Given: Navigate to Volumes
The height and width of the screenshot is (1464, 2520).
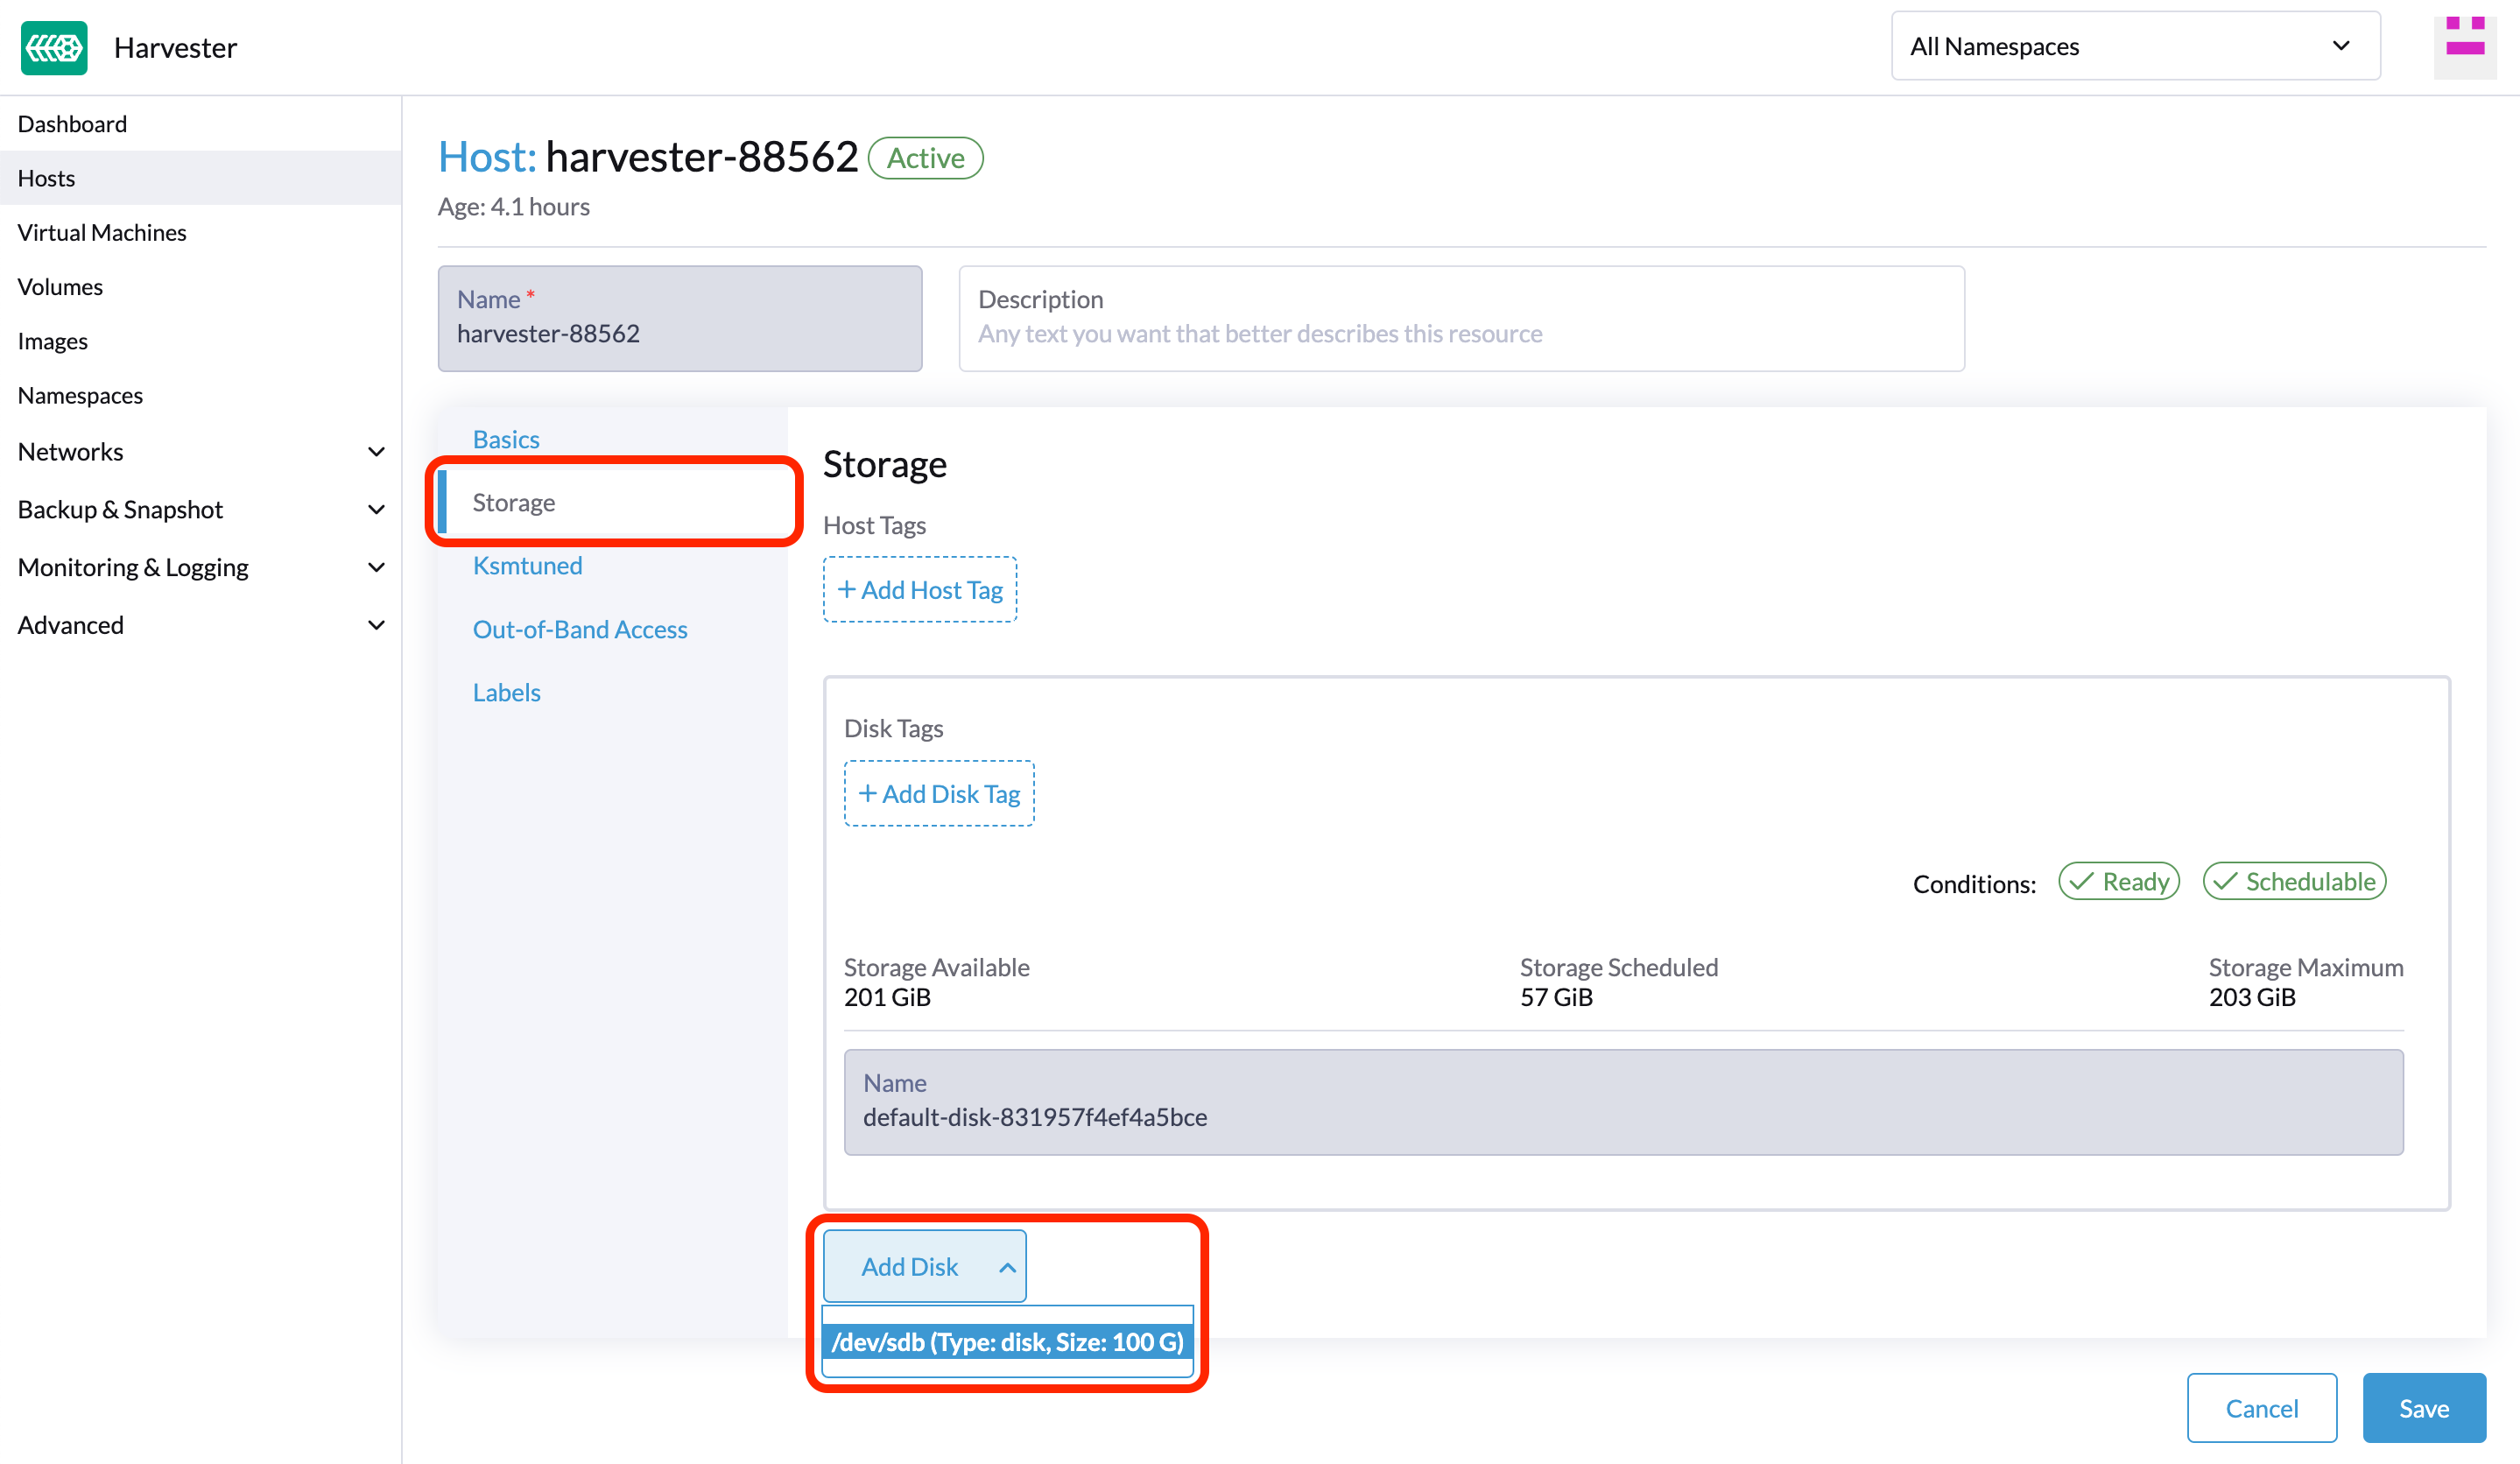Looking at the screenshot, I should [60, 287].
